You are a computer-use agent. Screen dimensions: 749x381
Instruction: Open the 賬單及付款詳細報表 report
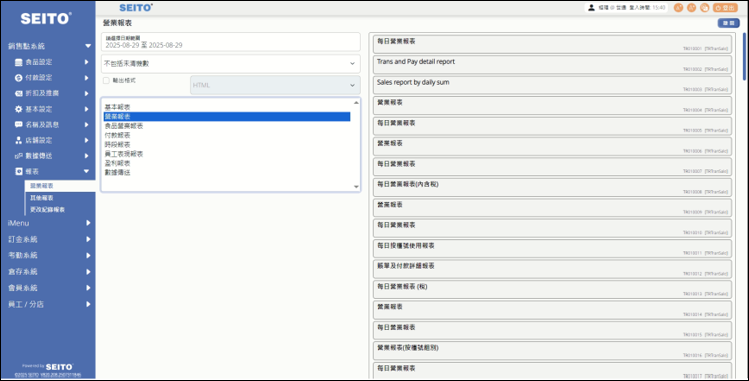(552, 269)
